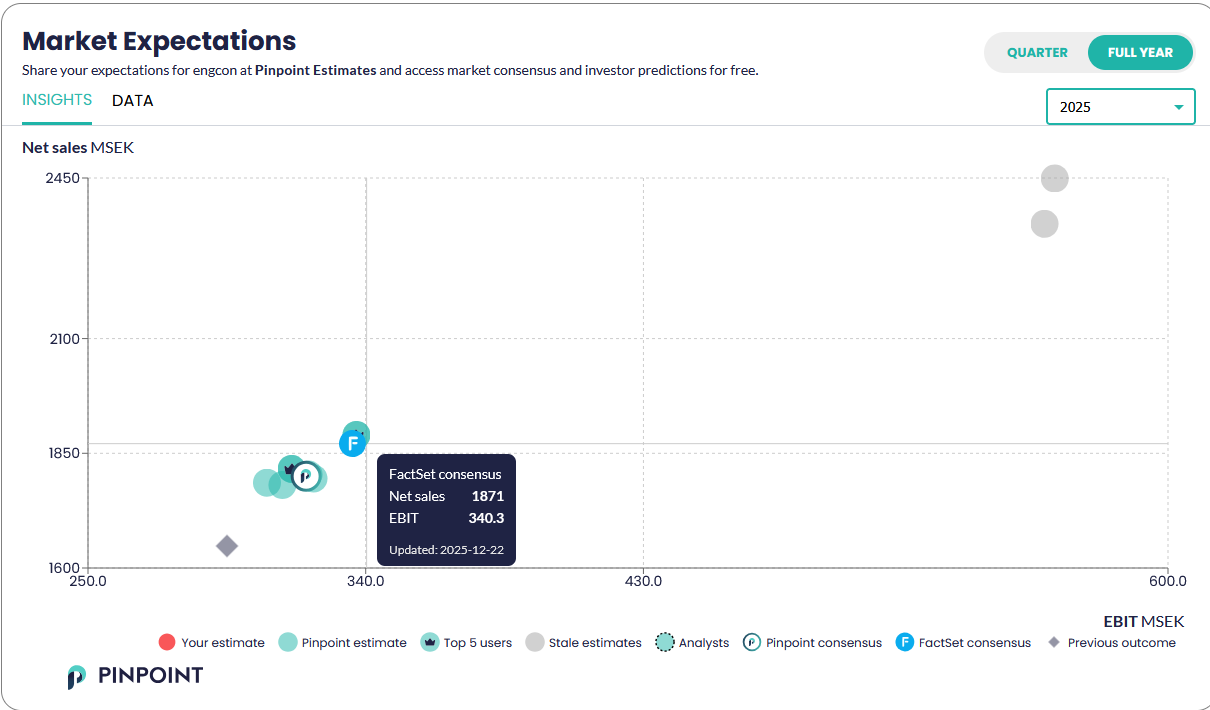Click the Pinpoint consensus marker on chart
The height and width of the screenshot is (710, 1210).
coord(306,476)
